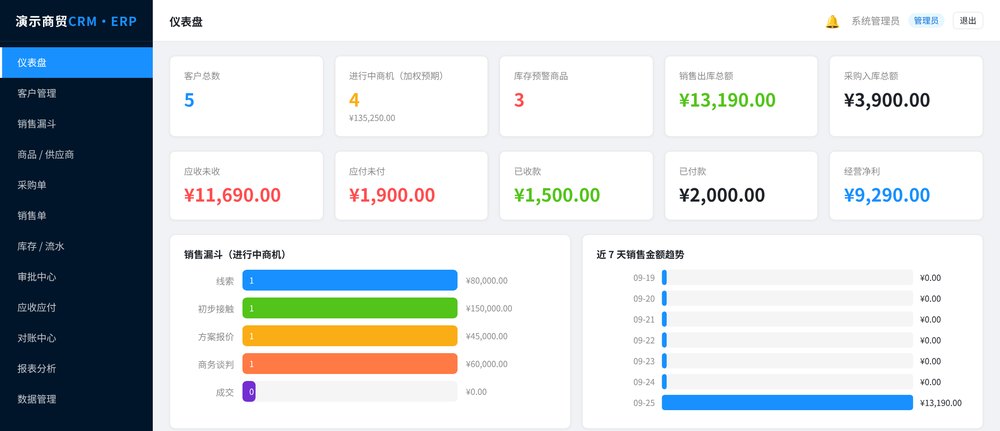The width and height of the screenshot is (1000, 431).
Task: Click the 09-20 date label
Action: 644,298
